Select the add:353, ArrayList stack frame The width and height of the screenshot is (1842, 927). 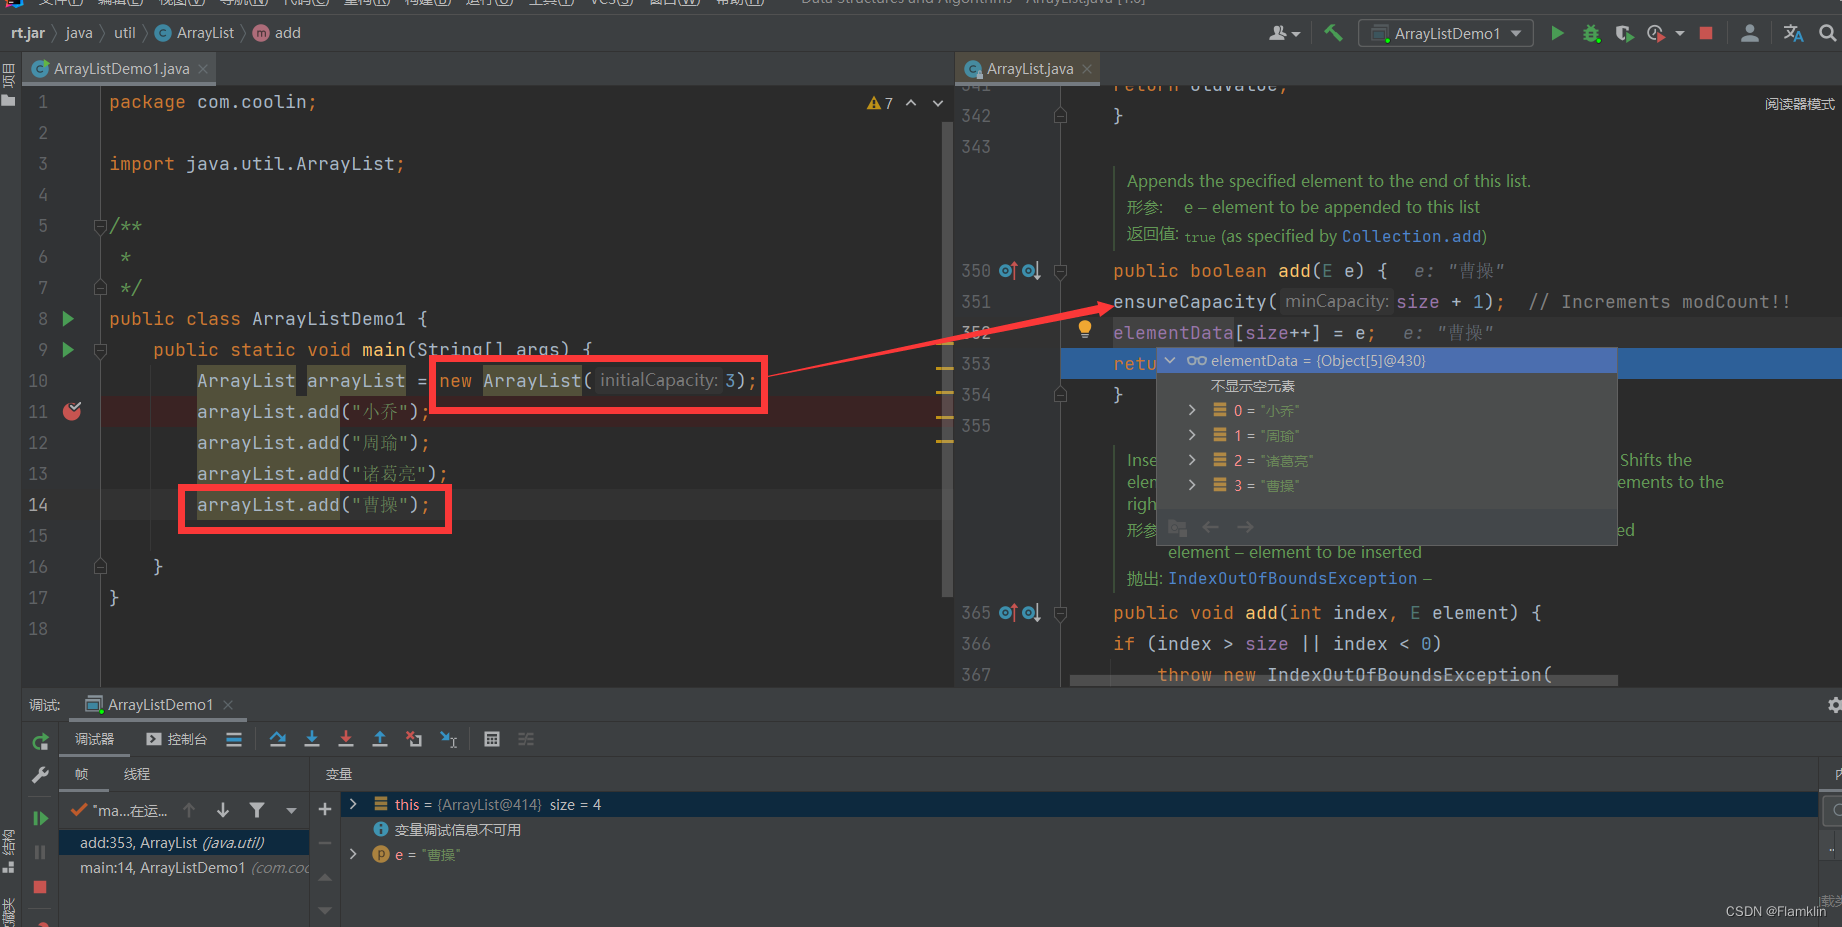(x=184, y=843)
